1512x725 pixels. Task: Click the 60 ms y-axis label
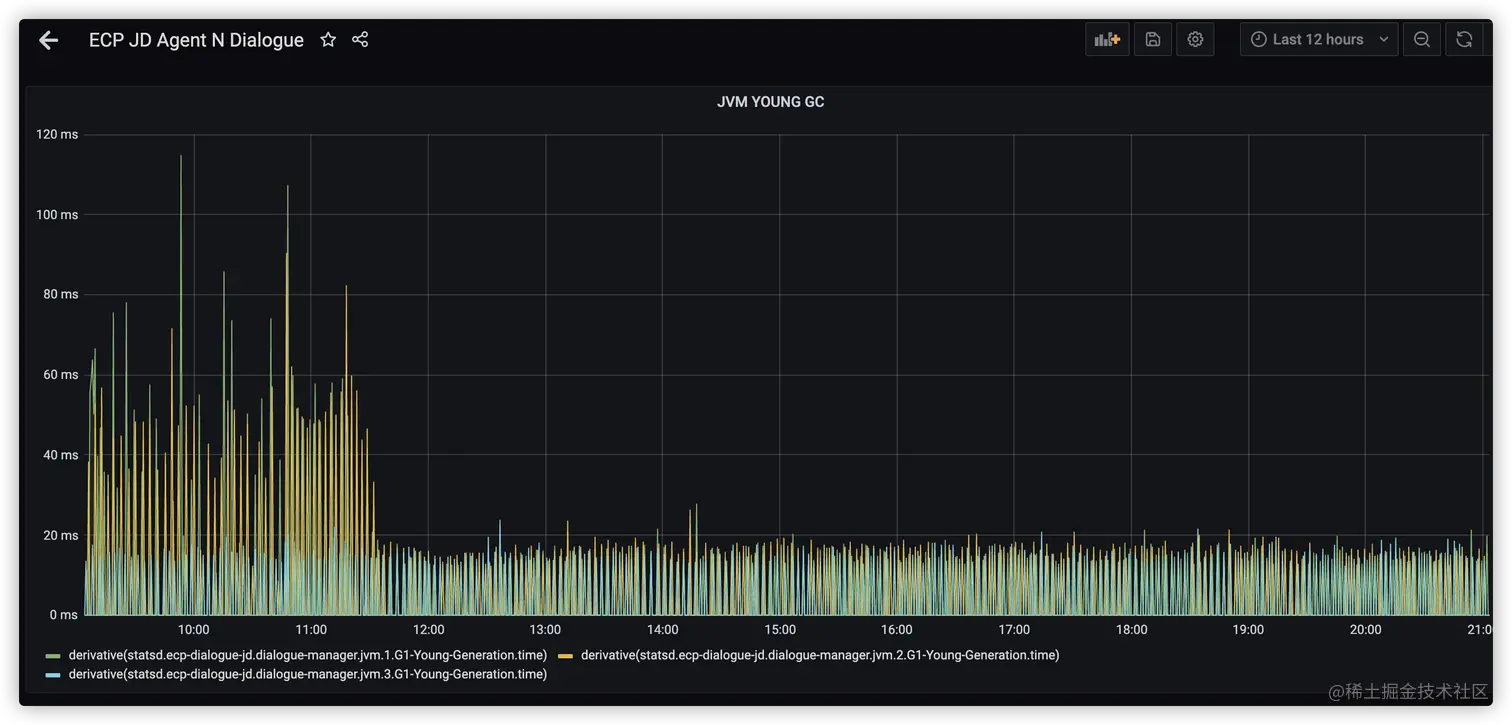click(x=60, y=375)
